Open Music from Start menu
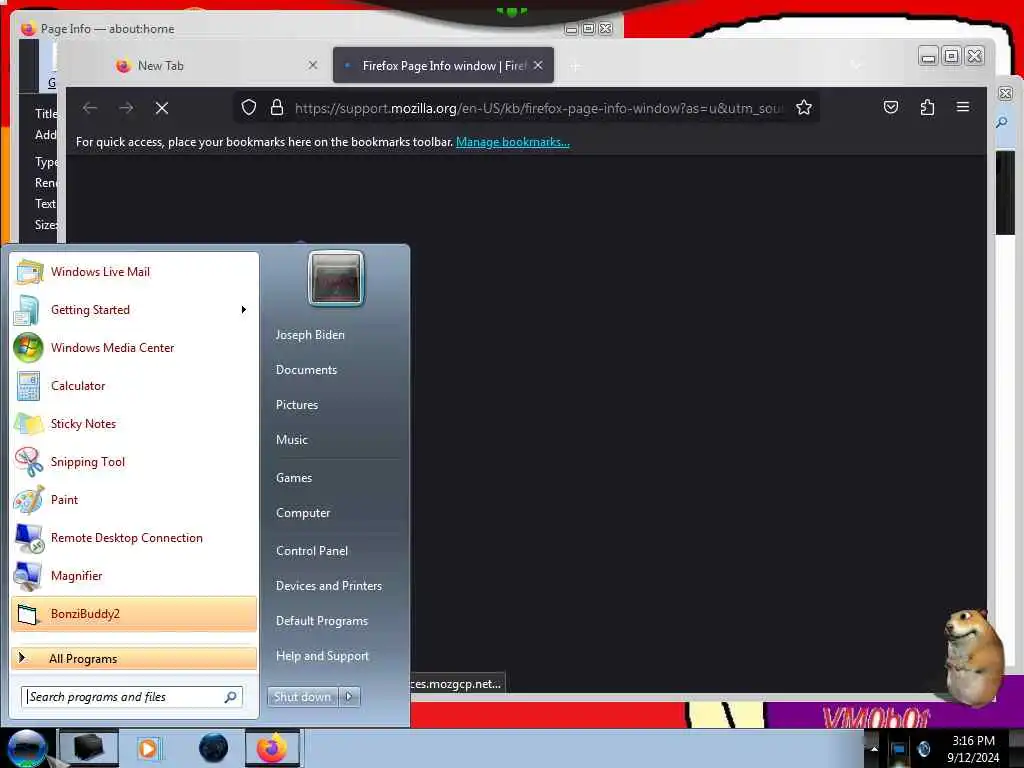 point(292,440)
